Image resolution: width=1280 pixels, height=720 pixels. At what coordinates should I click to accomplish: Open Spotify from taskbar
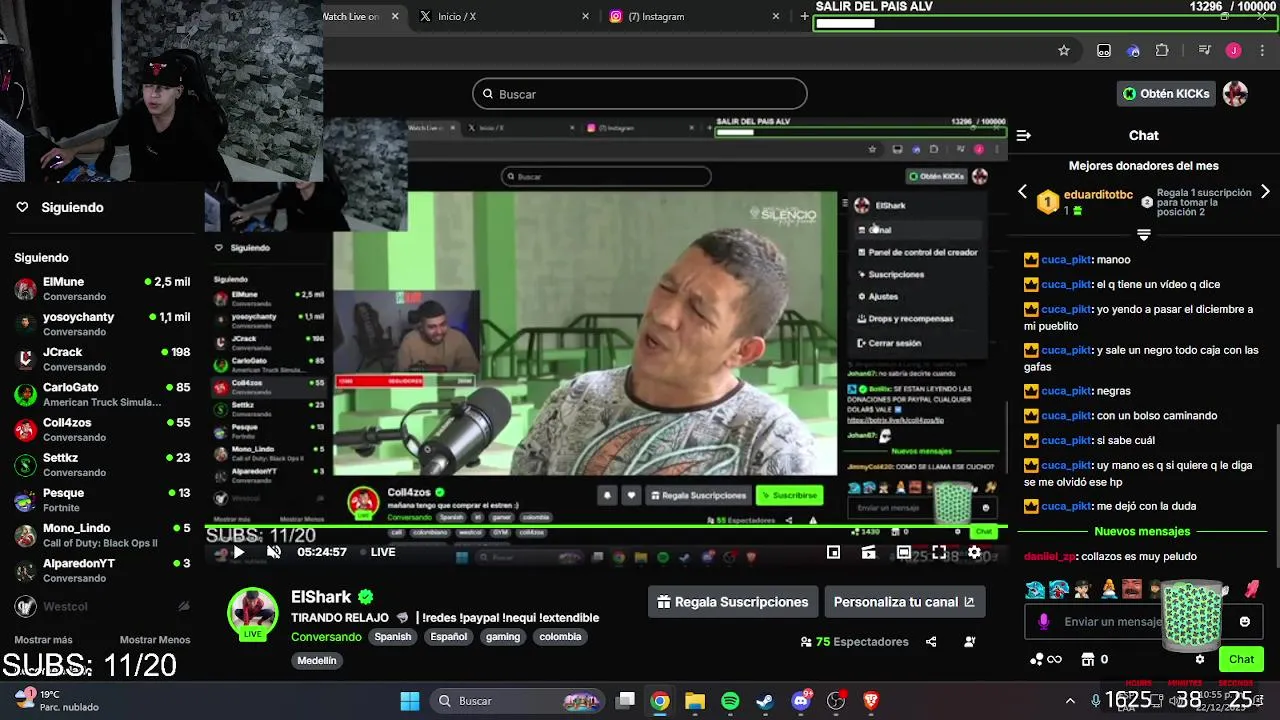(x=730, y=701)
